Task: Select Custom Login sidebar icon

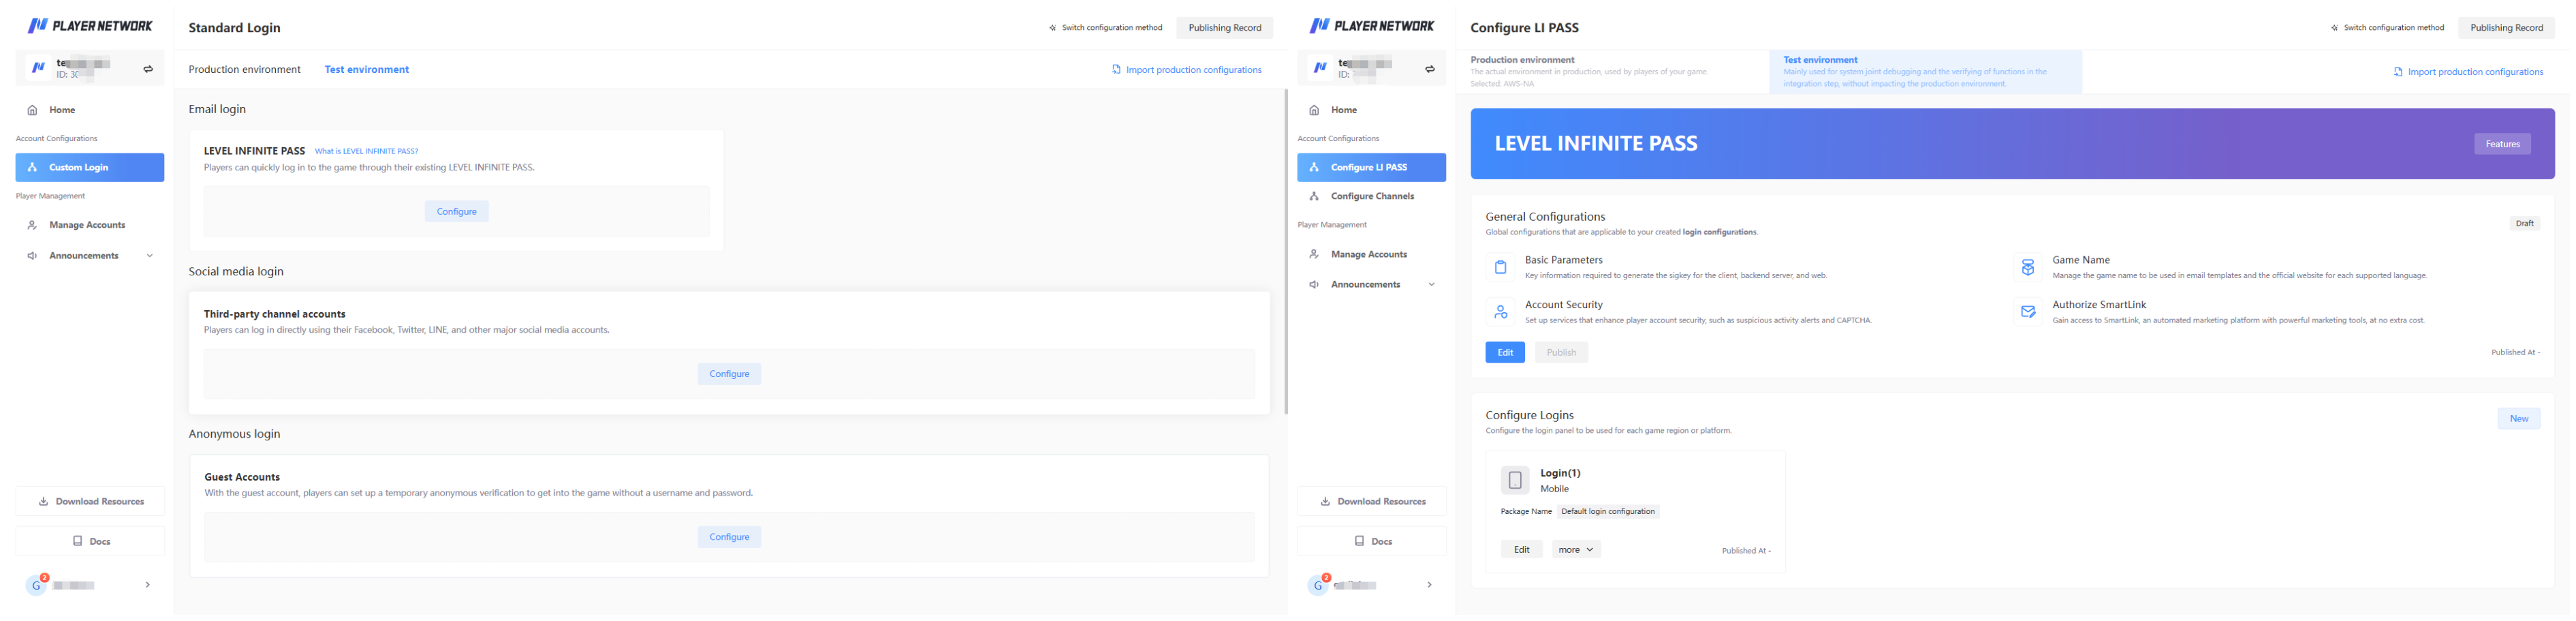Action: point(32,167)
